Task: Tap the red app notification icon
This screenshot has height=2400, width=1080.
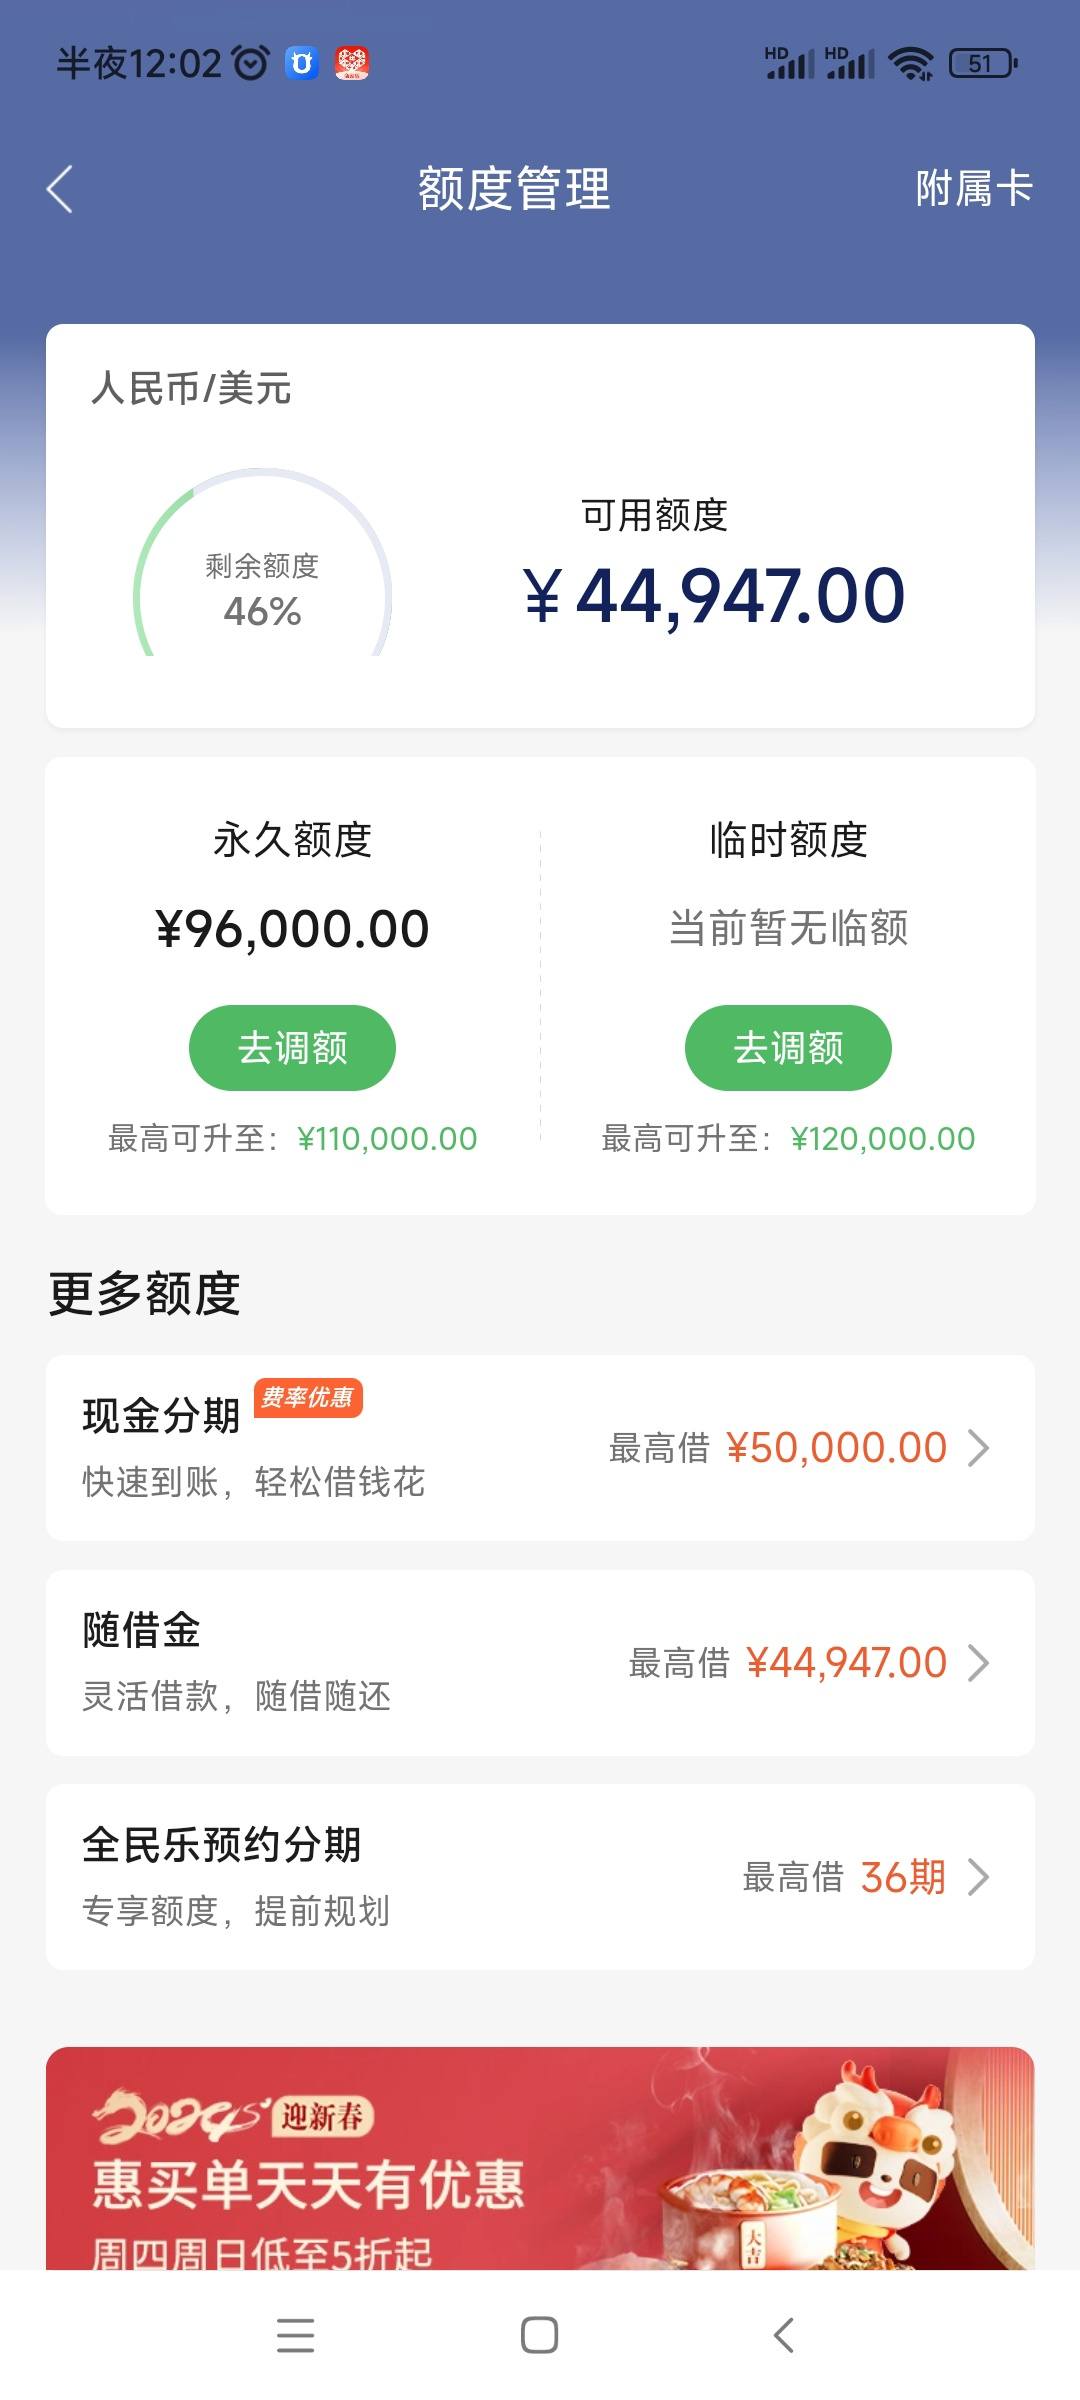Action: (351, 63)
